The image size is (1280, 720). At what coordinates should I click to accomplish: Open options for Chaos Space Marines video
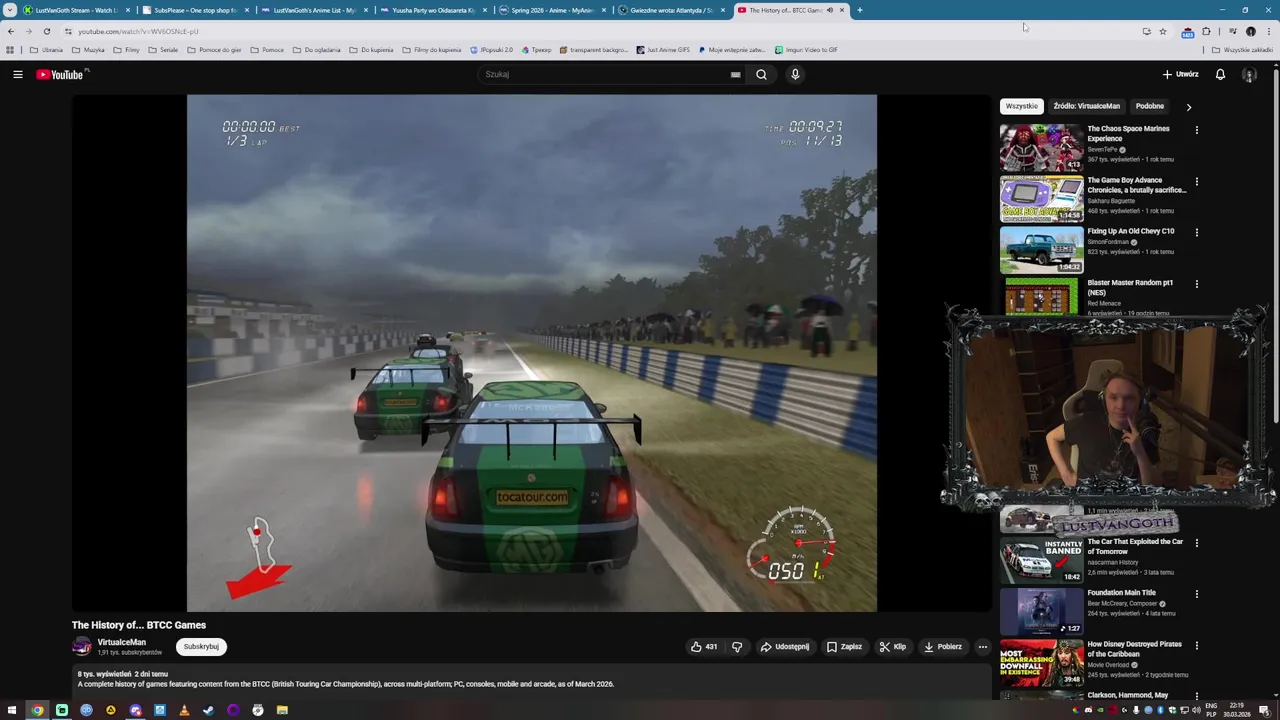point(1196,130)
